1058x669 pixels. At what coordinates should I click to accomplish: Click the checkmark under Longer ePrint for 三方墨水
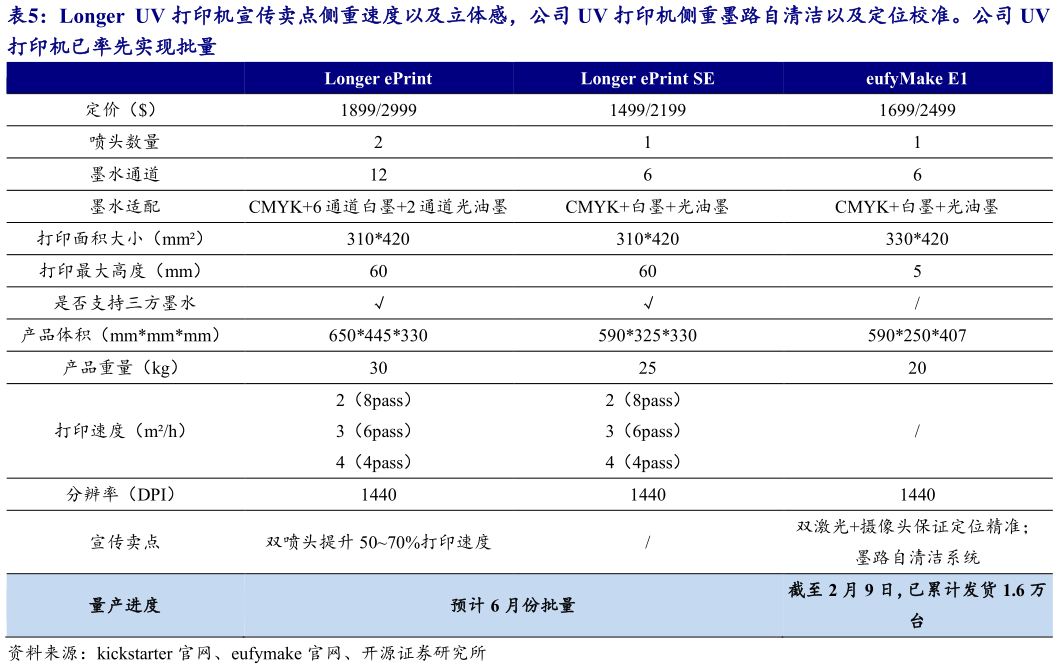pos(377,303)
